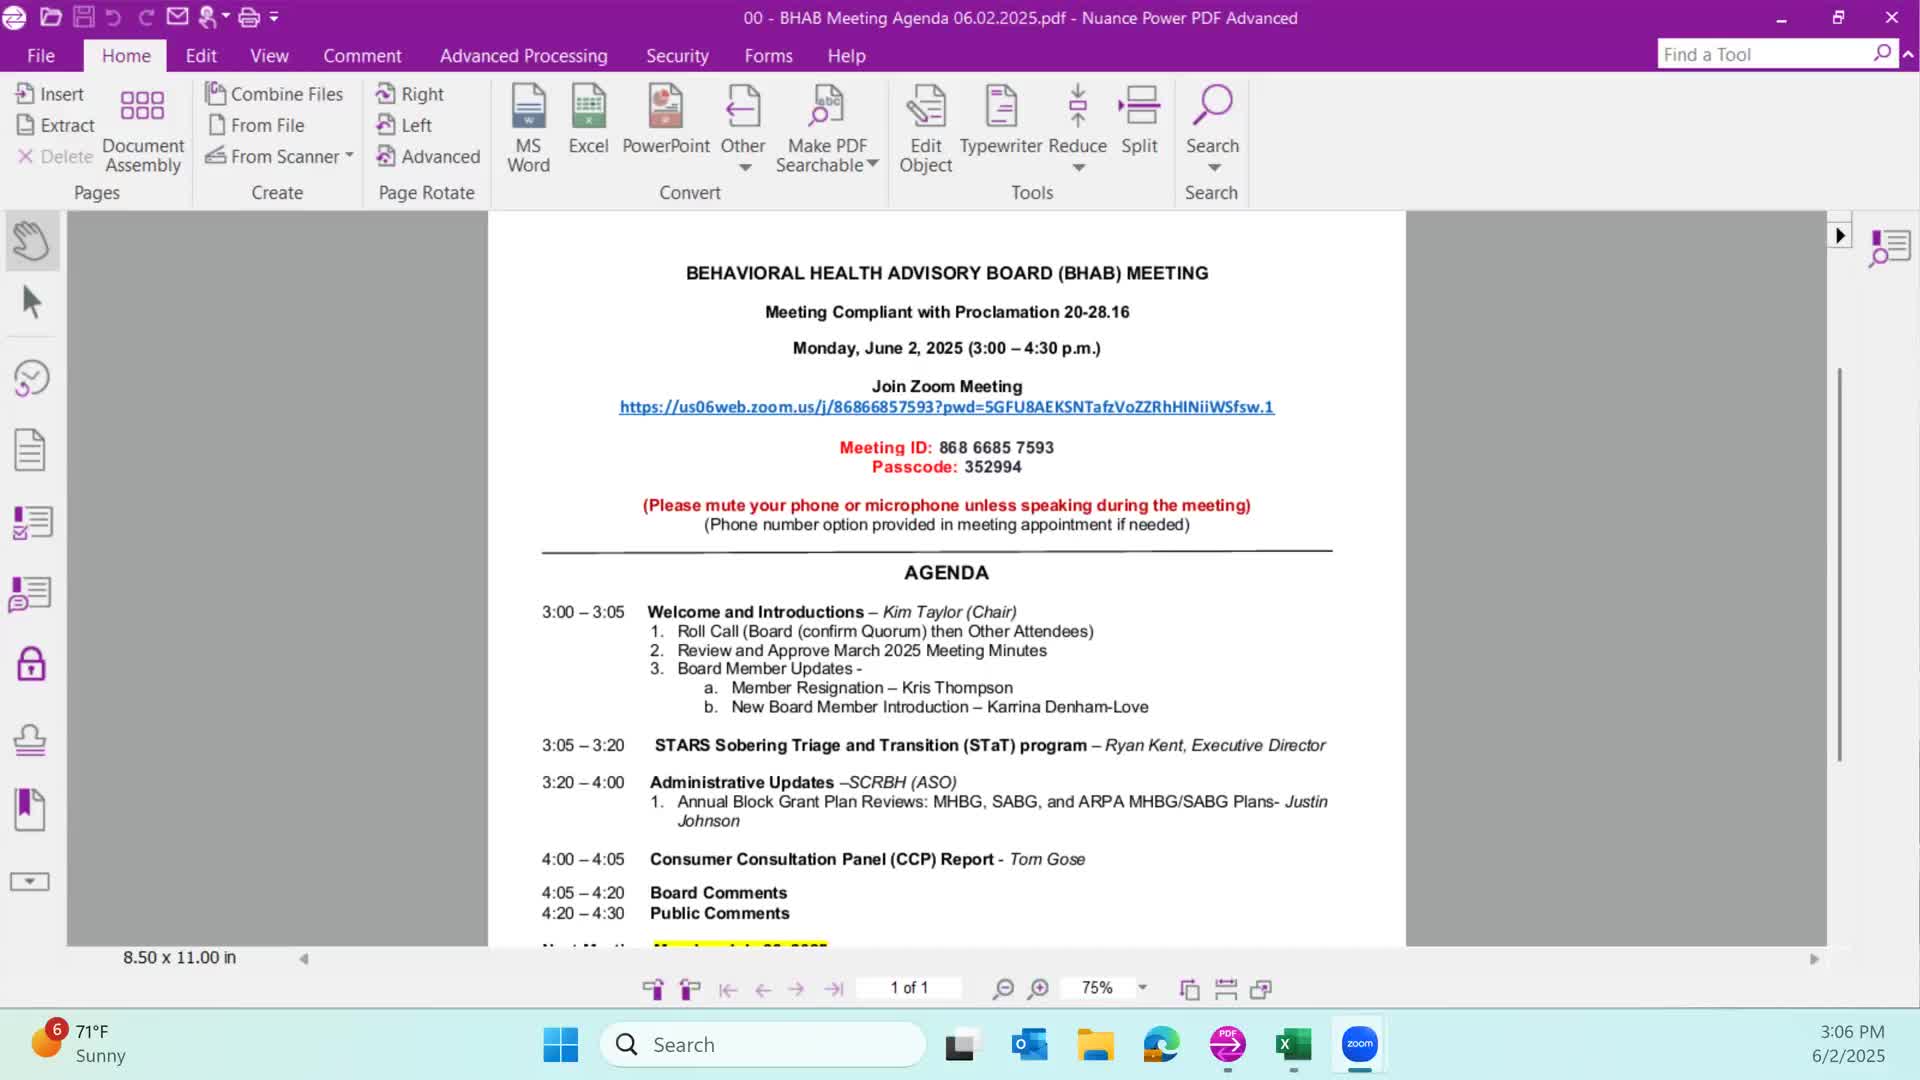Toggle right panel with black arrow
This screenshot has height=1080, width=1920.
tap(1839, 236)
